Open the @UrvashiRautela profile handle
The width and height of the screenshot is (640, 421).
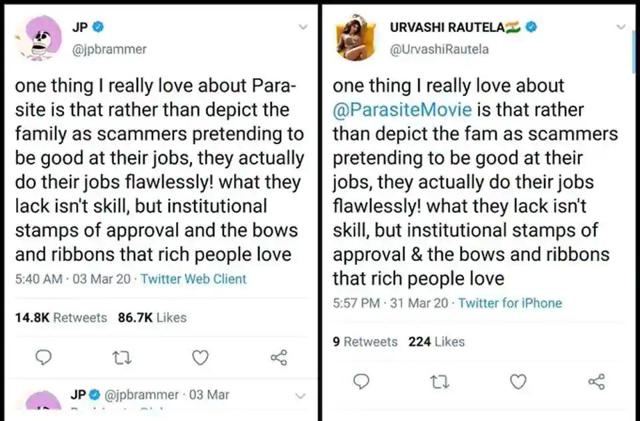441,47
